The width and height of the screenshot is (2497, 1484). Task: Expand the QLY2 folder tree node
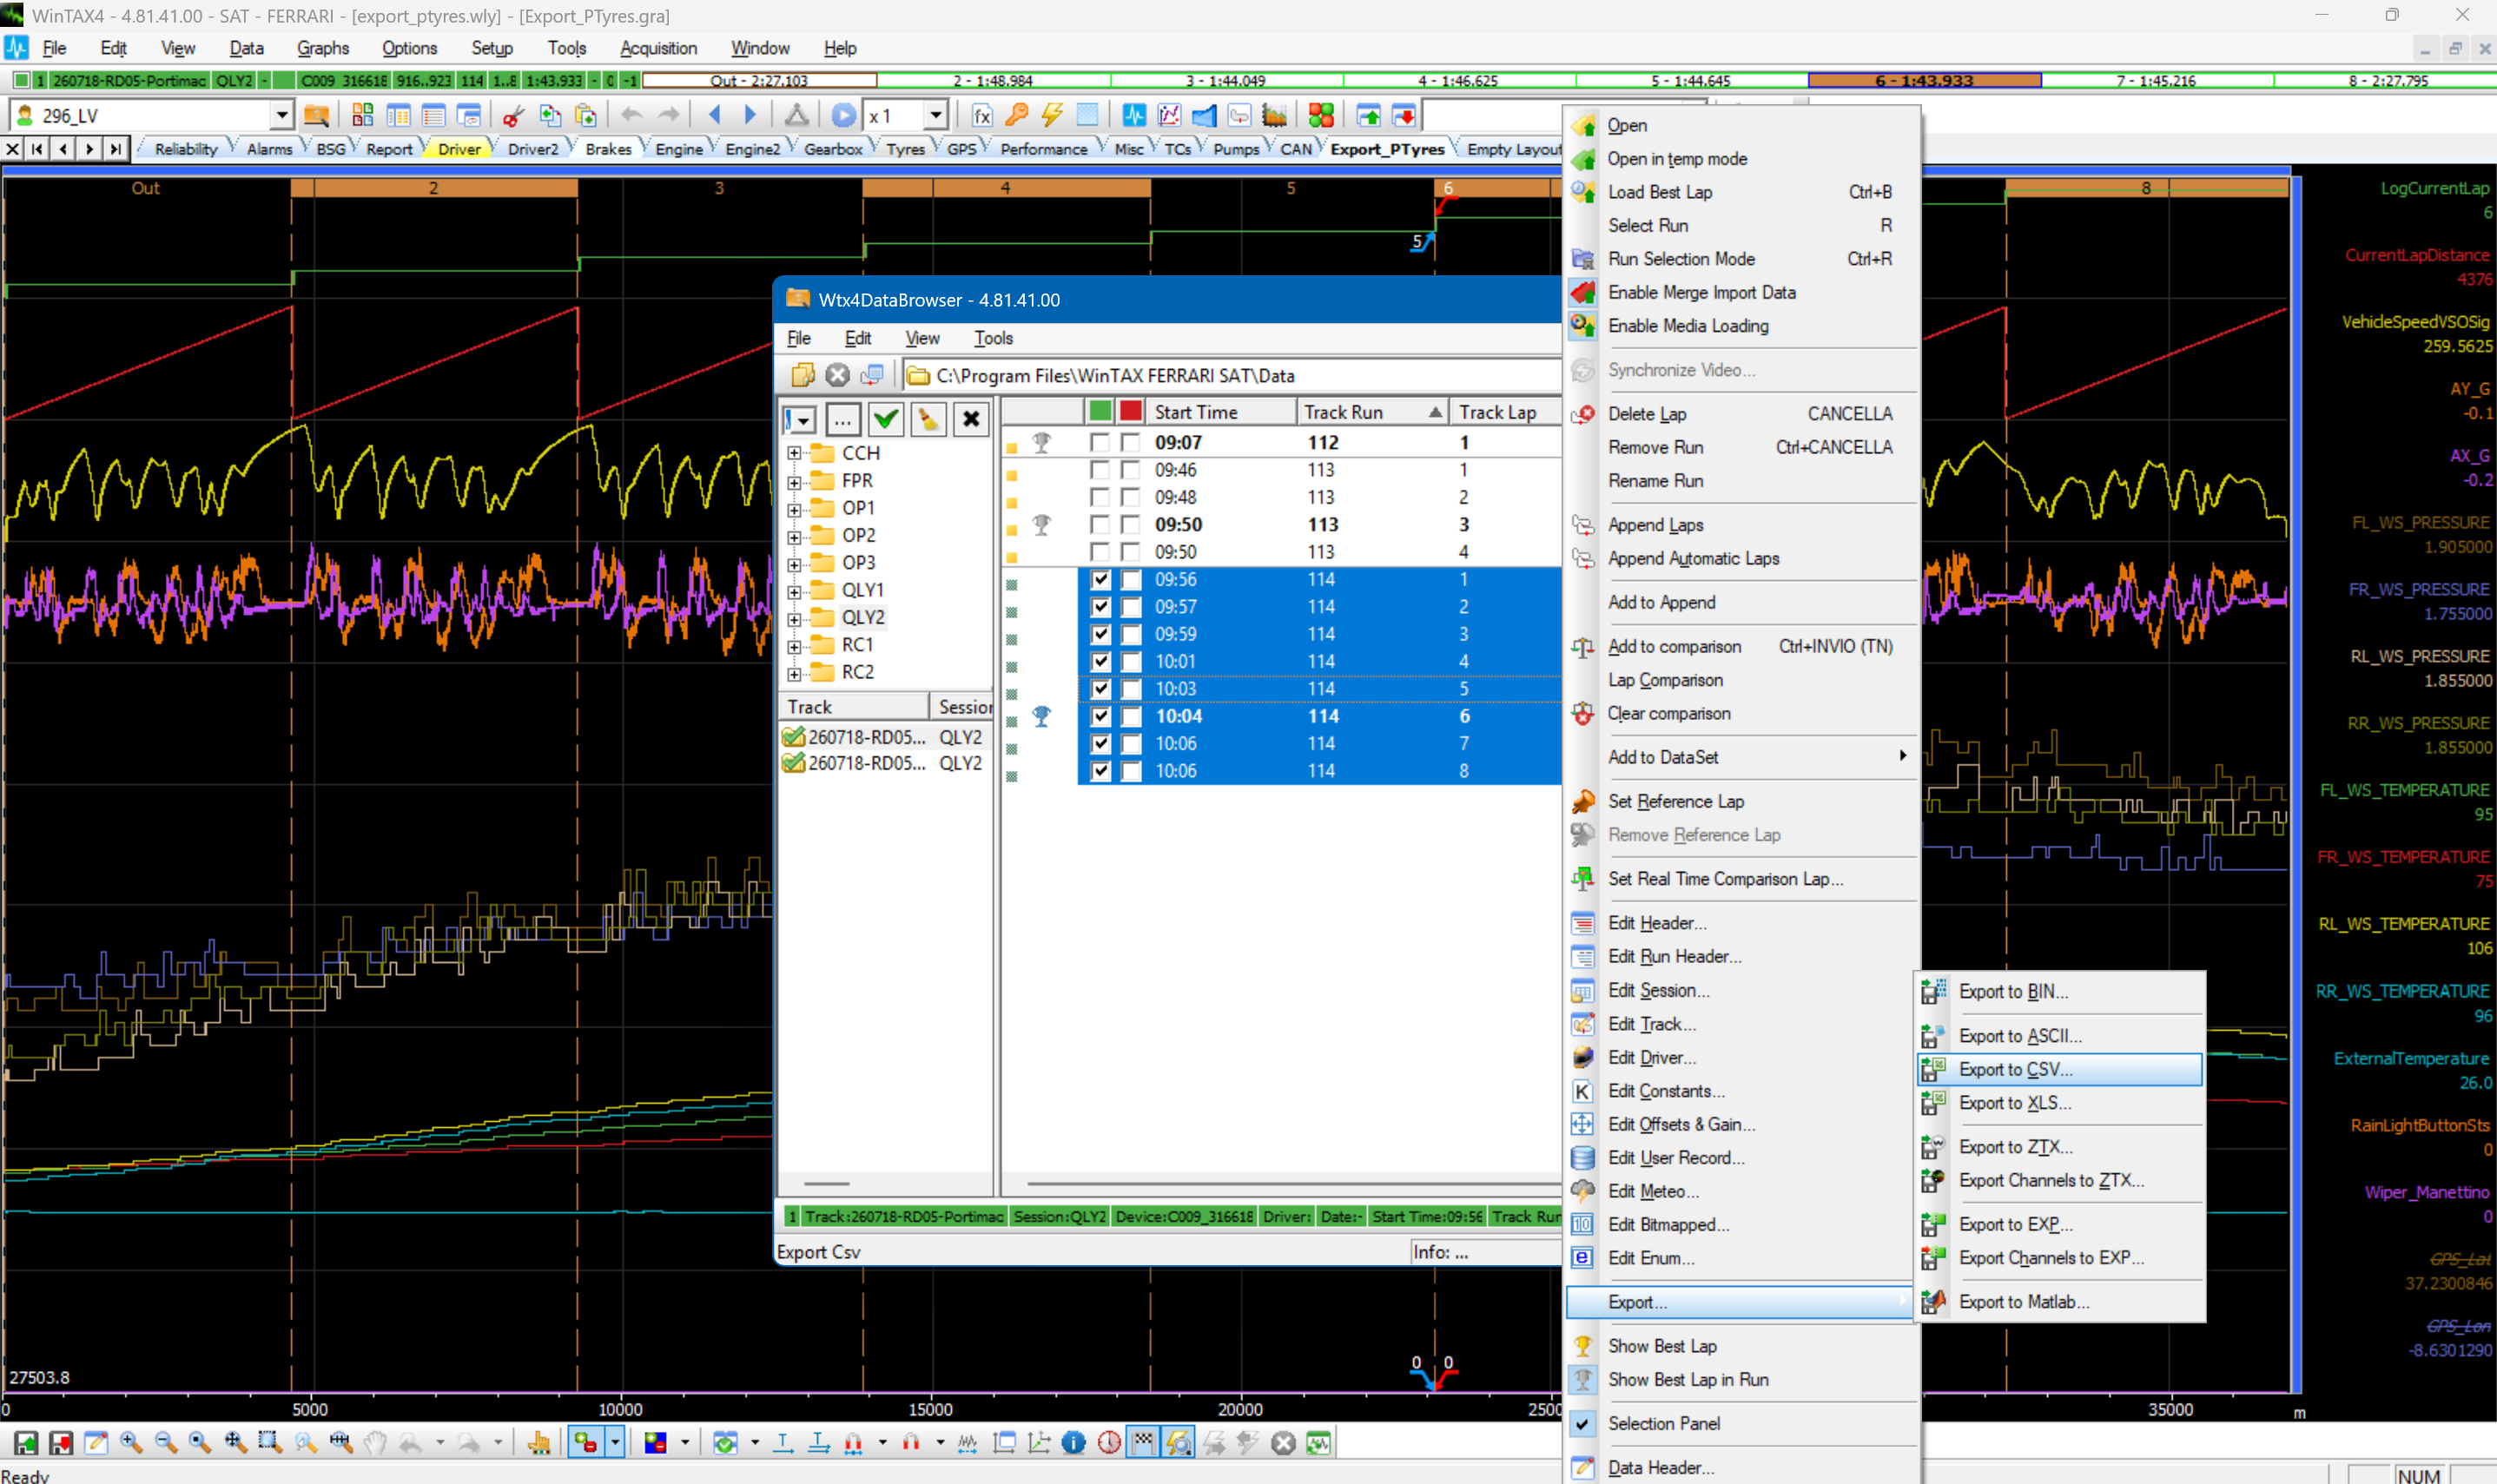pyautogui.click(x=794, y=618)
